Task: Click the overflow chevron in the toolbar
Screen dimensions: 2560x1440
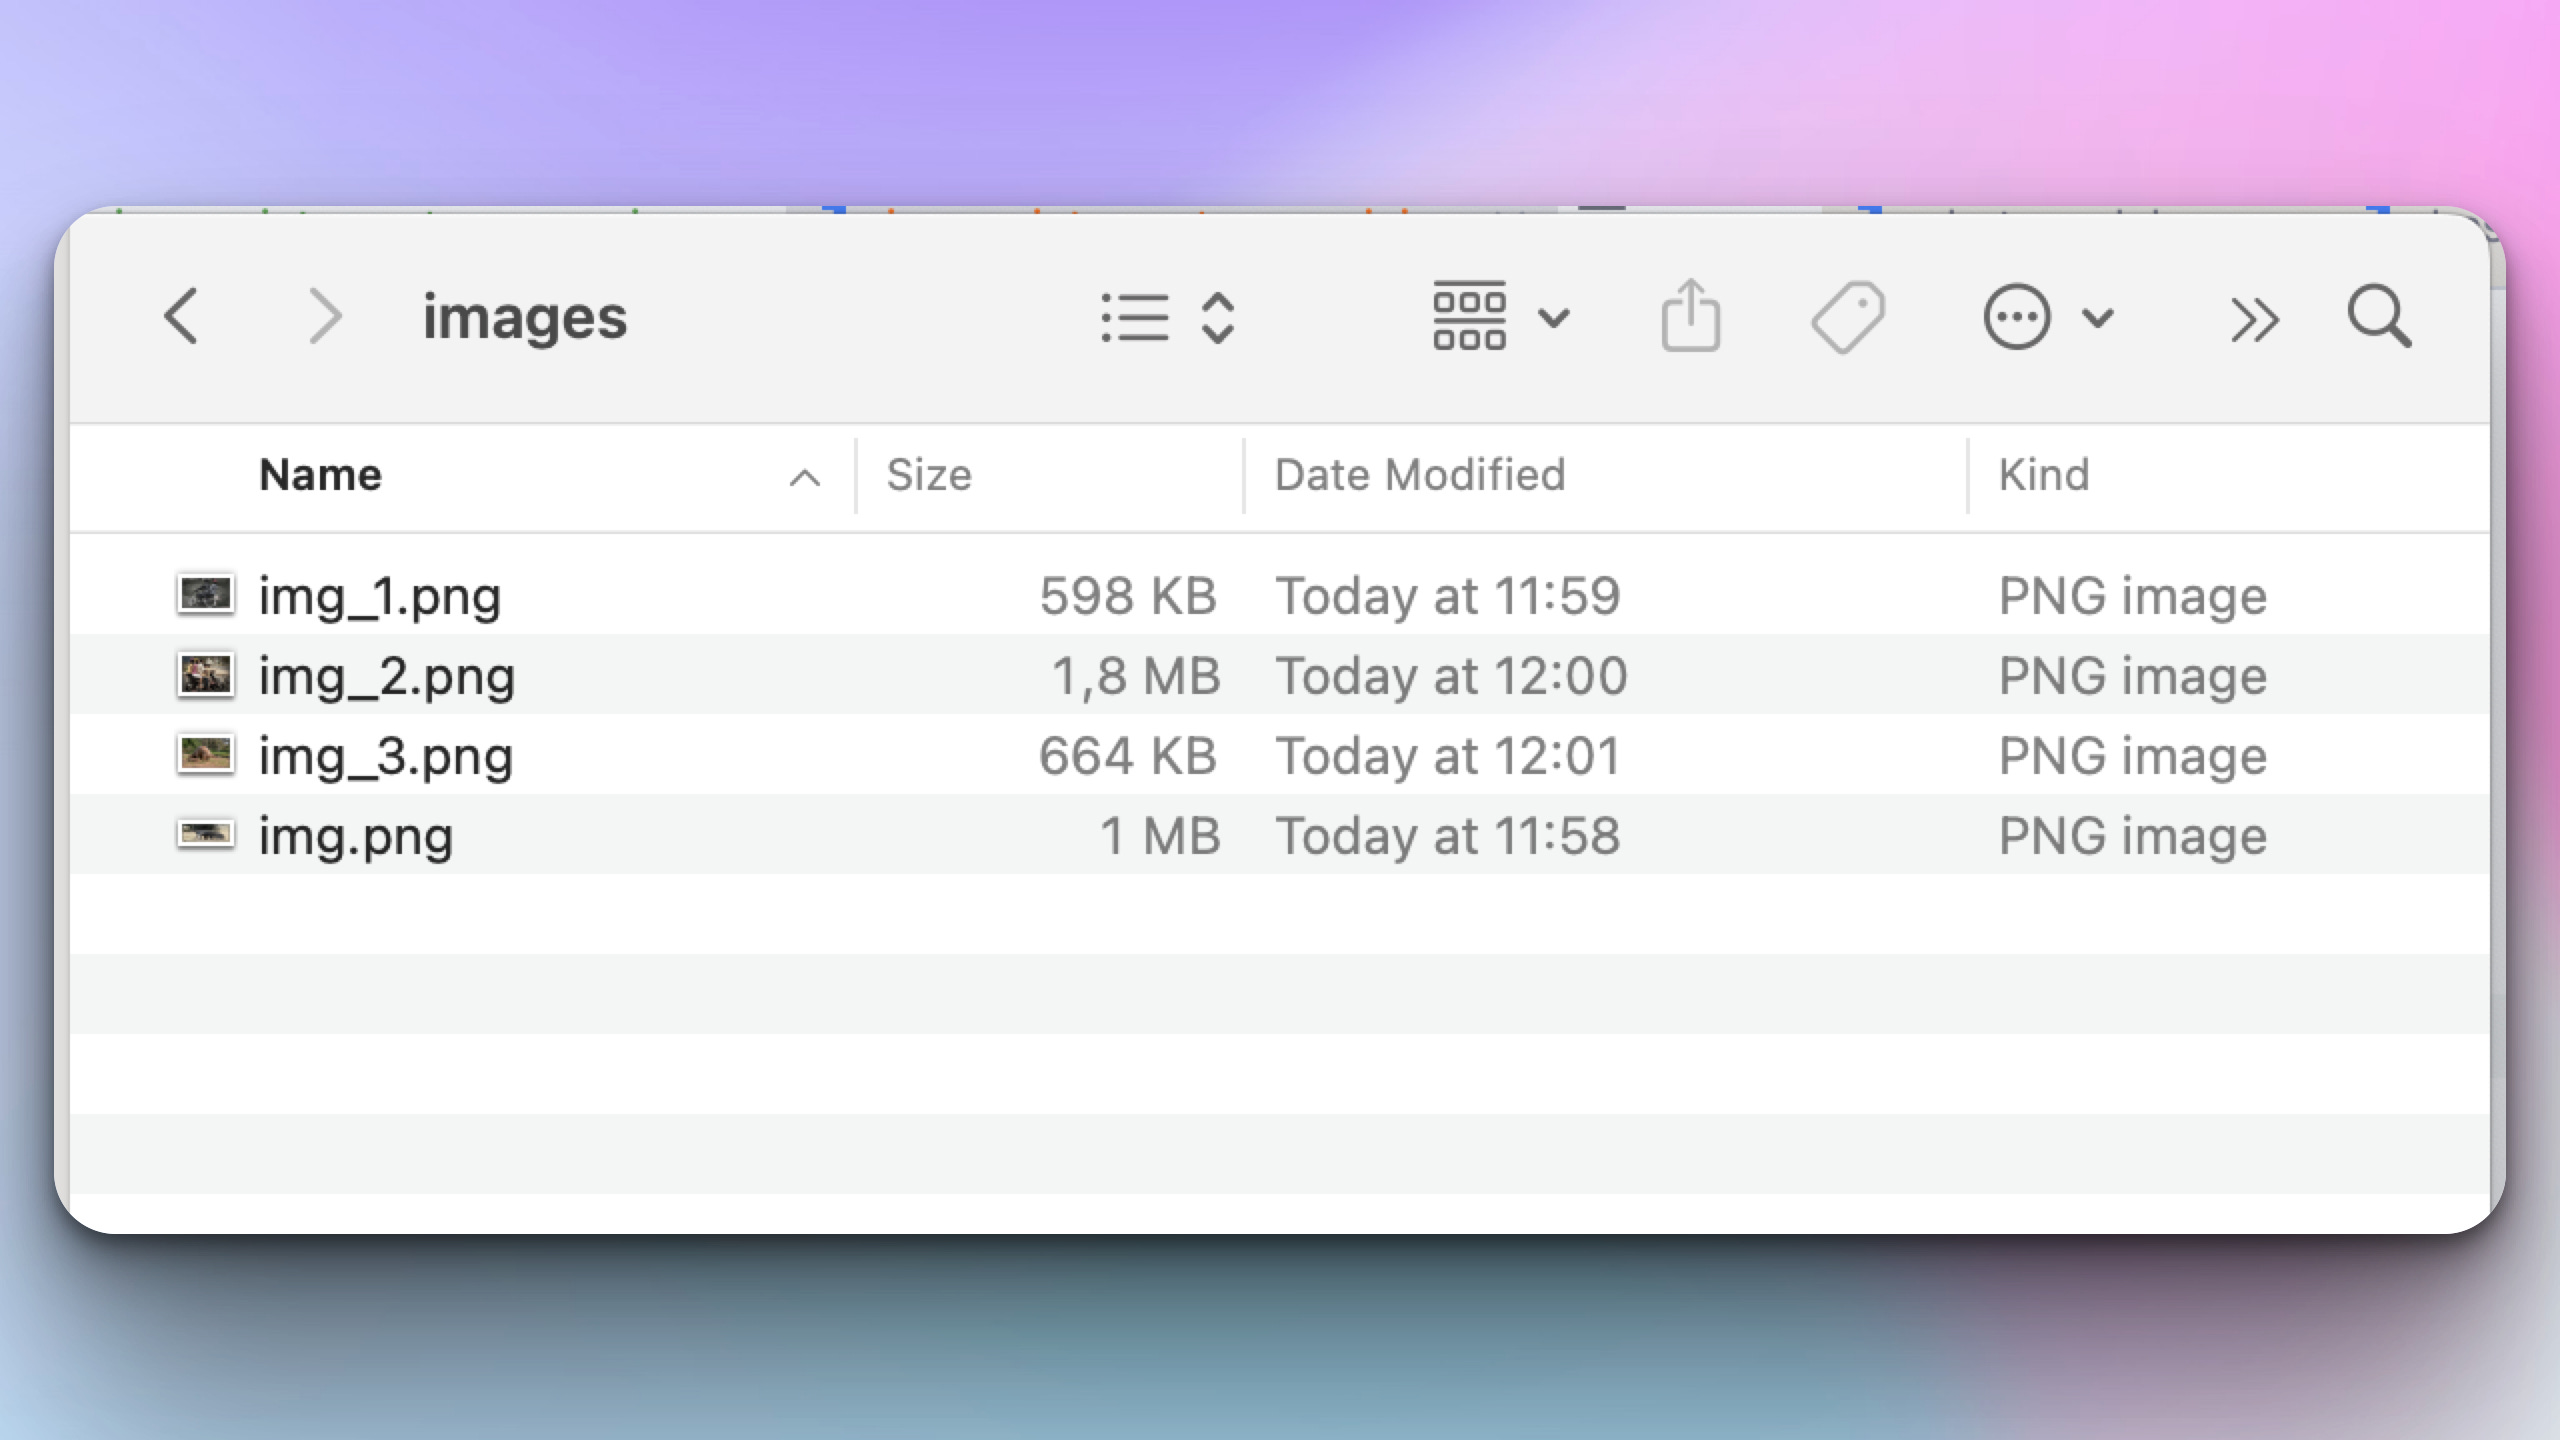Action: click(2255, 316)
